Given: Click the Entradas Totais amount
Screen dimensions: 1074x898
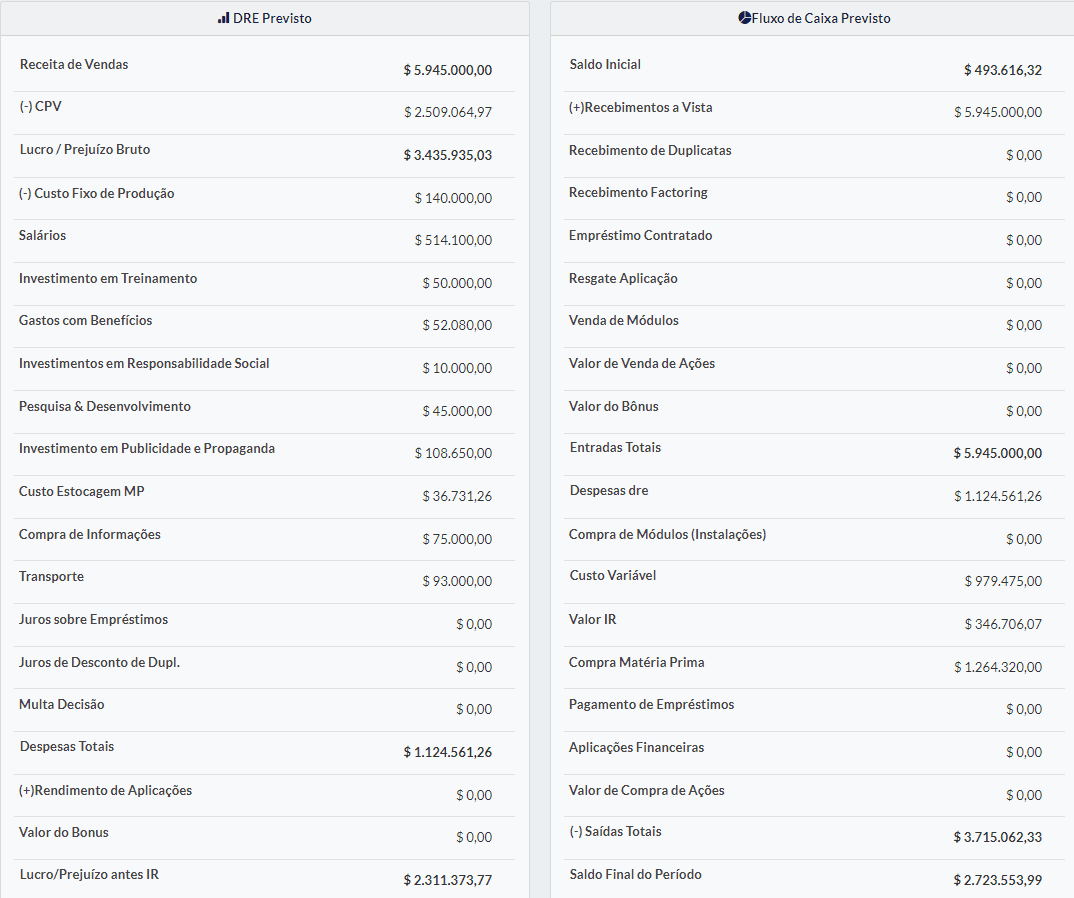Looking at the screenshot, I should click(997, 453).
